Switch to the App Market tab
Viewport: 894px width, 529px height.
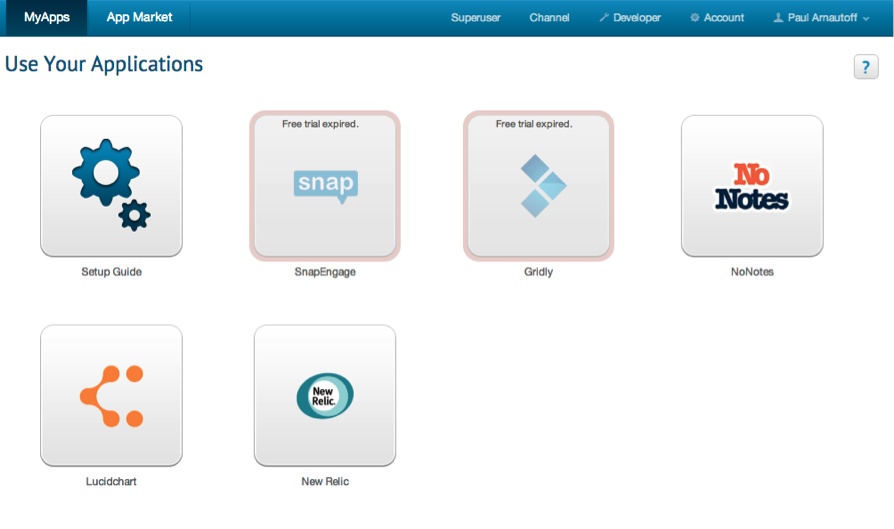[139, 18]
